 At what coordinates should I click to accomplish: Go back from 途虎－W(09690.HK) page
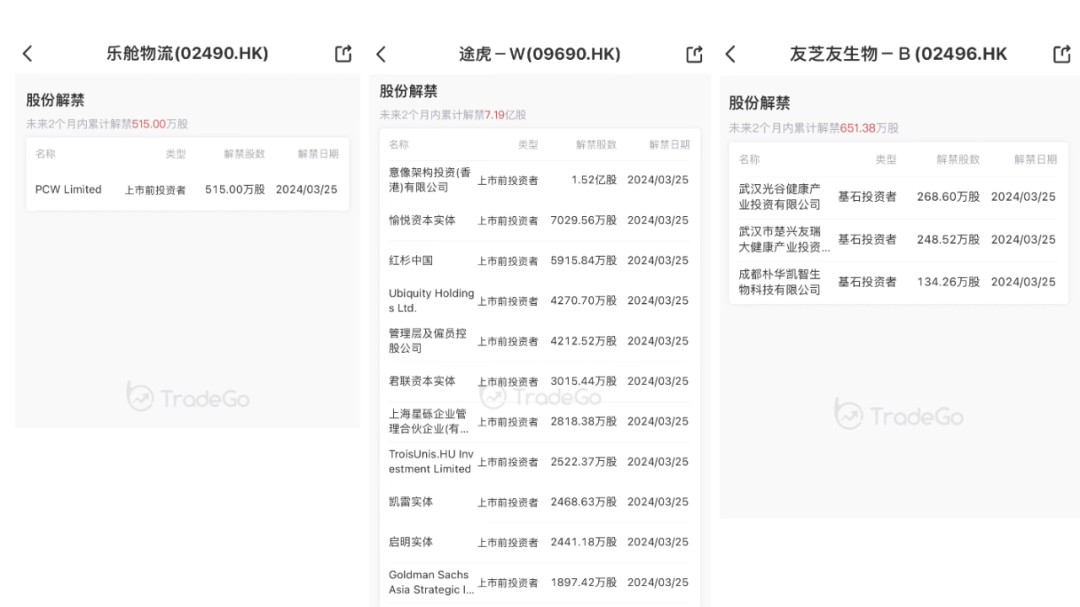coord(381,54)
